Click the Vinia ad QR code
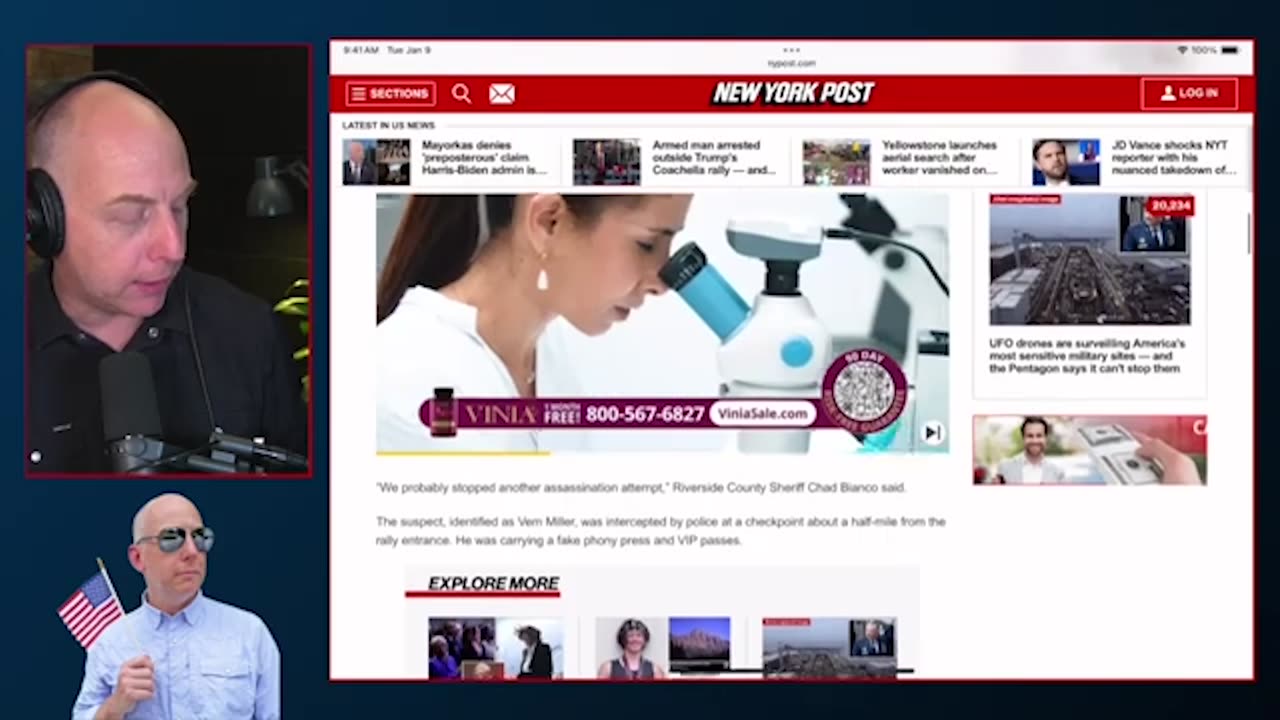The image size is (1280, 720). 864,391
